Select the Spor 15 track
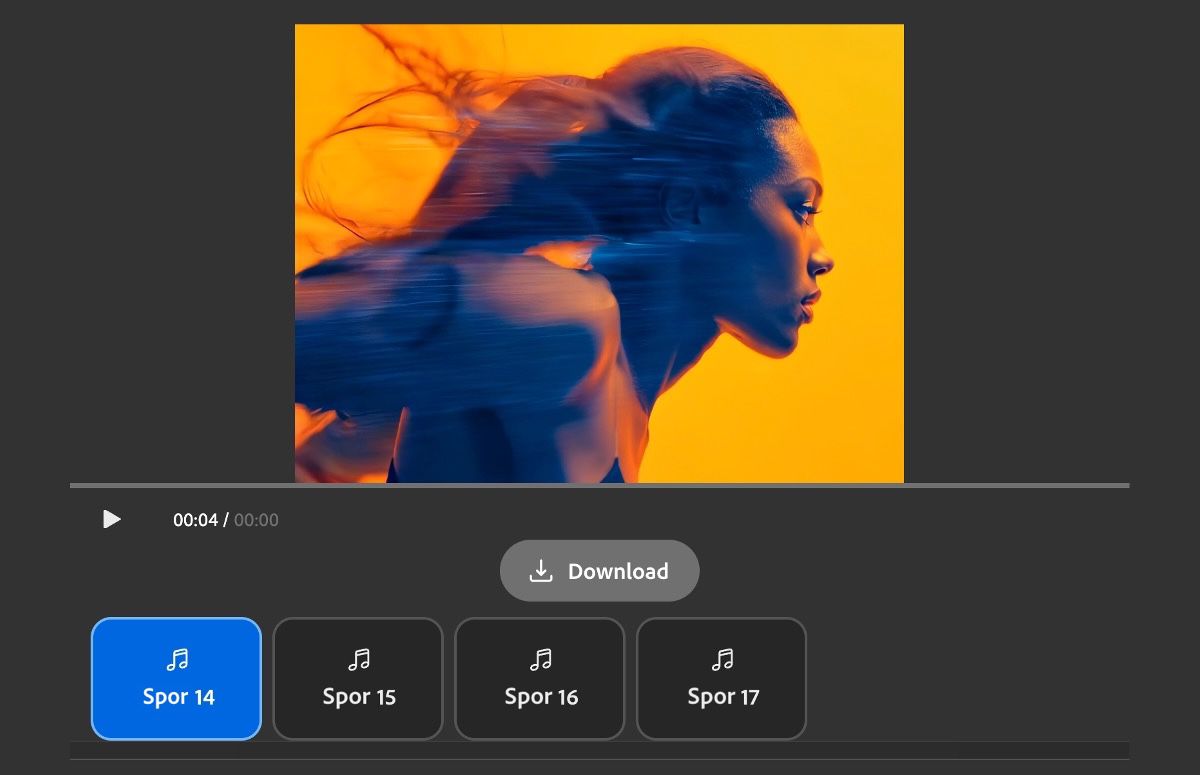The image size is (1200, 775). tap(358, 678)
